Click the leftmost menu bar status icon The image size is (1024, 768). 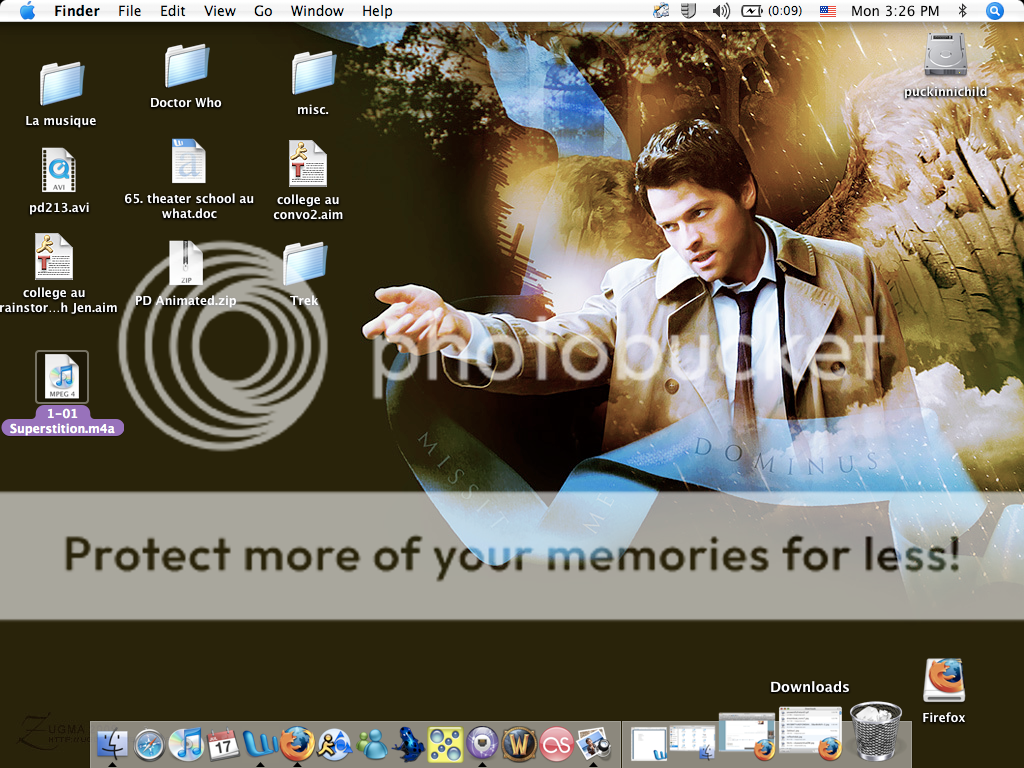661,11
